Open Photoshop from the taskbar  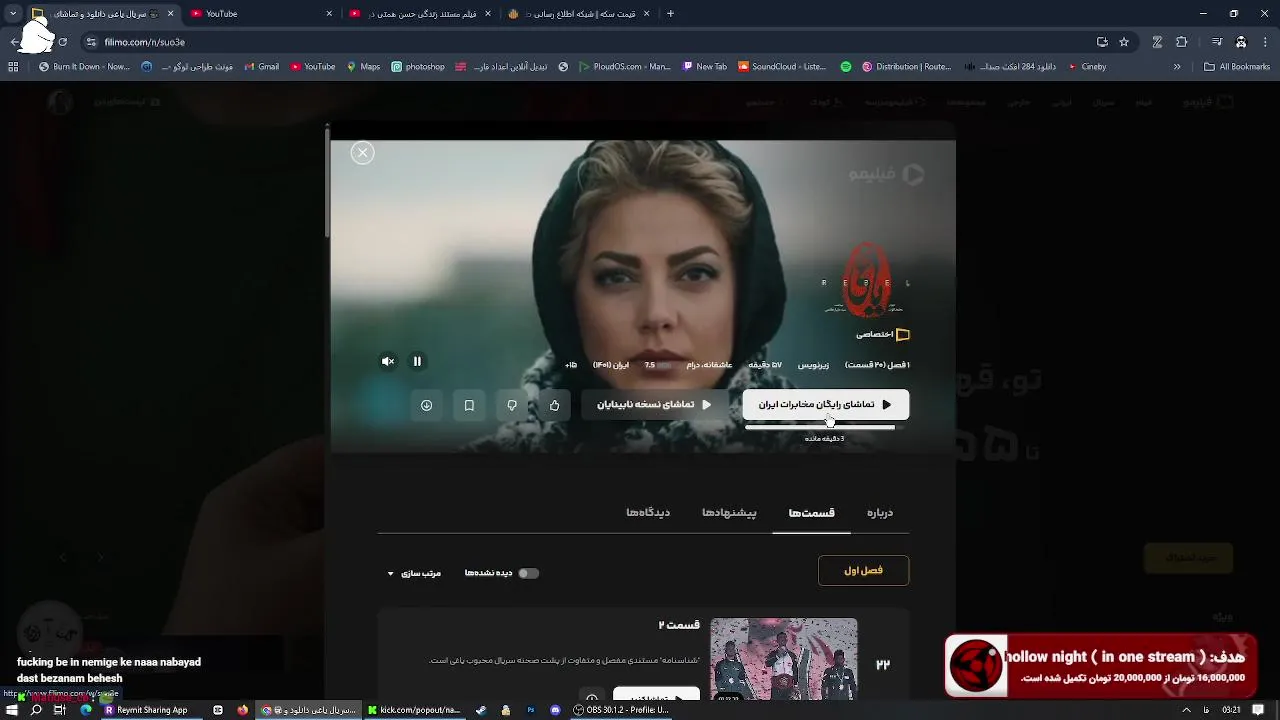pyautogui.click(x=531, y=710)
